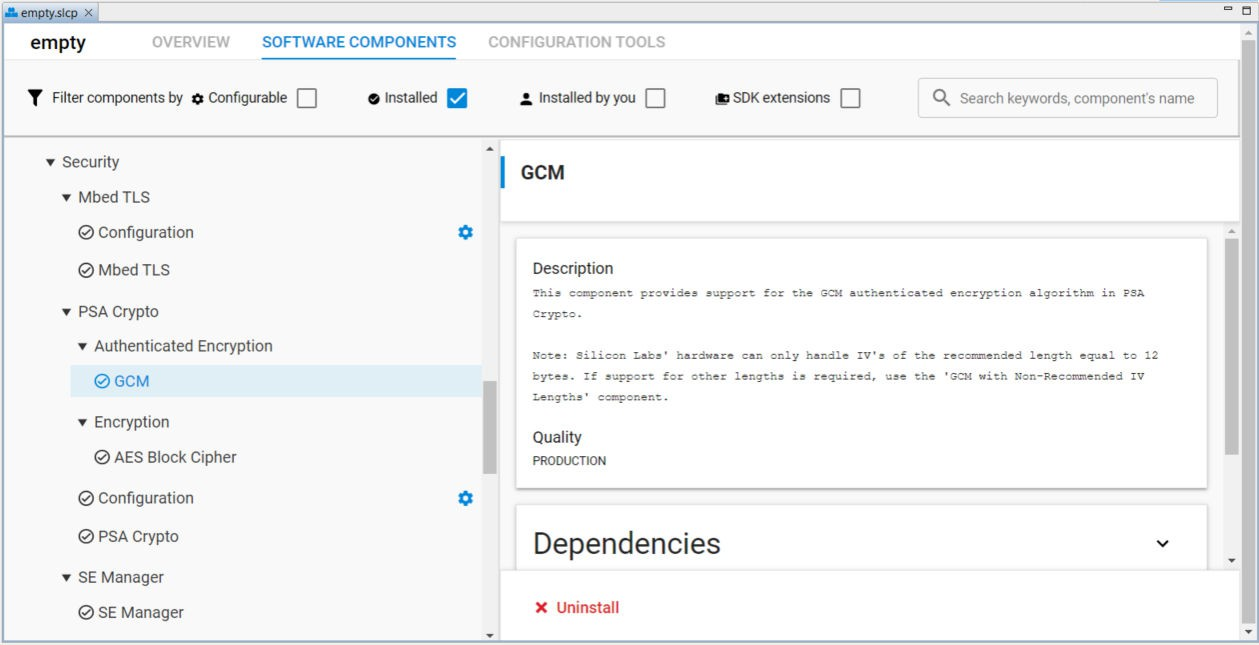
Task: Open settings gear beside Mbed TLS Configuration
Action: (464, 232)
